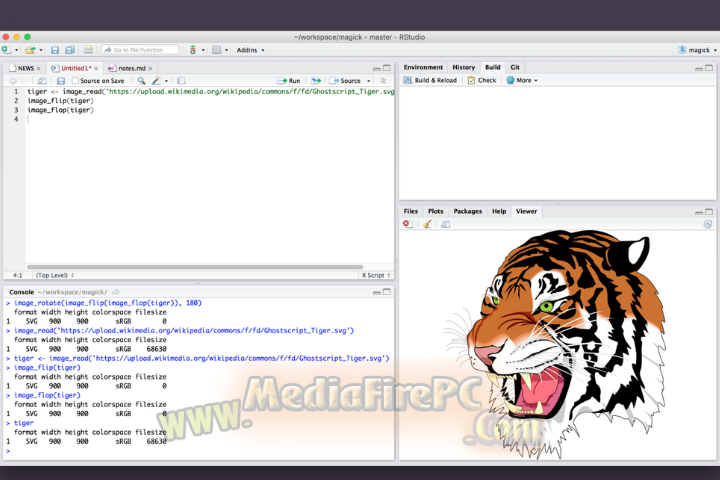The width and height of the screenshot is (720, 480).
Task: Click the version control Git toolbar icon
Action: tap(193, 50)
